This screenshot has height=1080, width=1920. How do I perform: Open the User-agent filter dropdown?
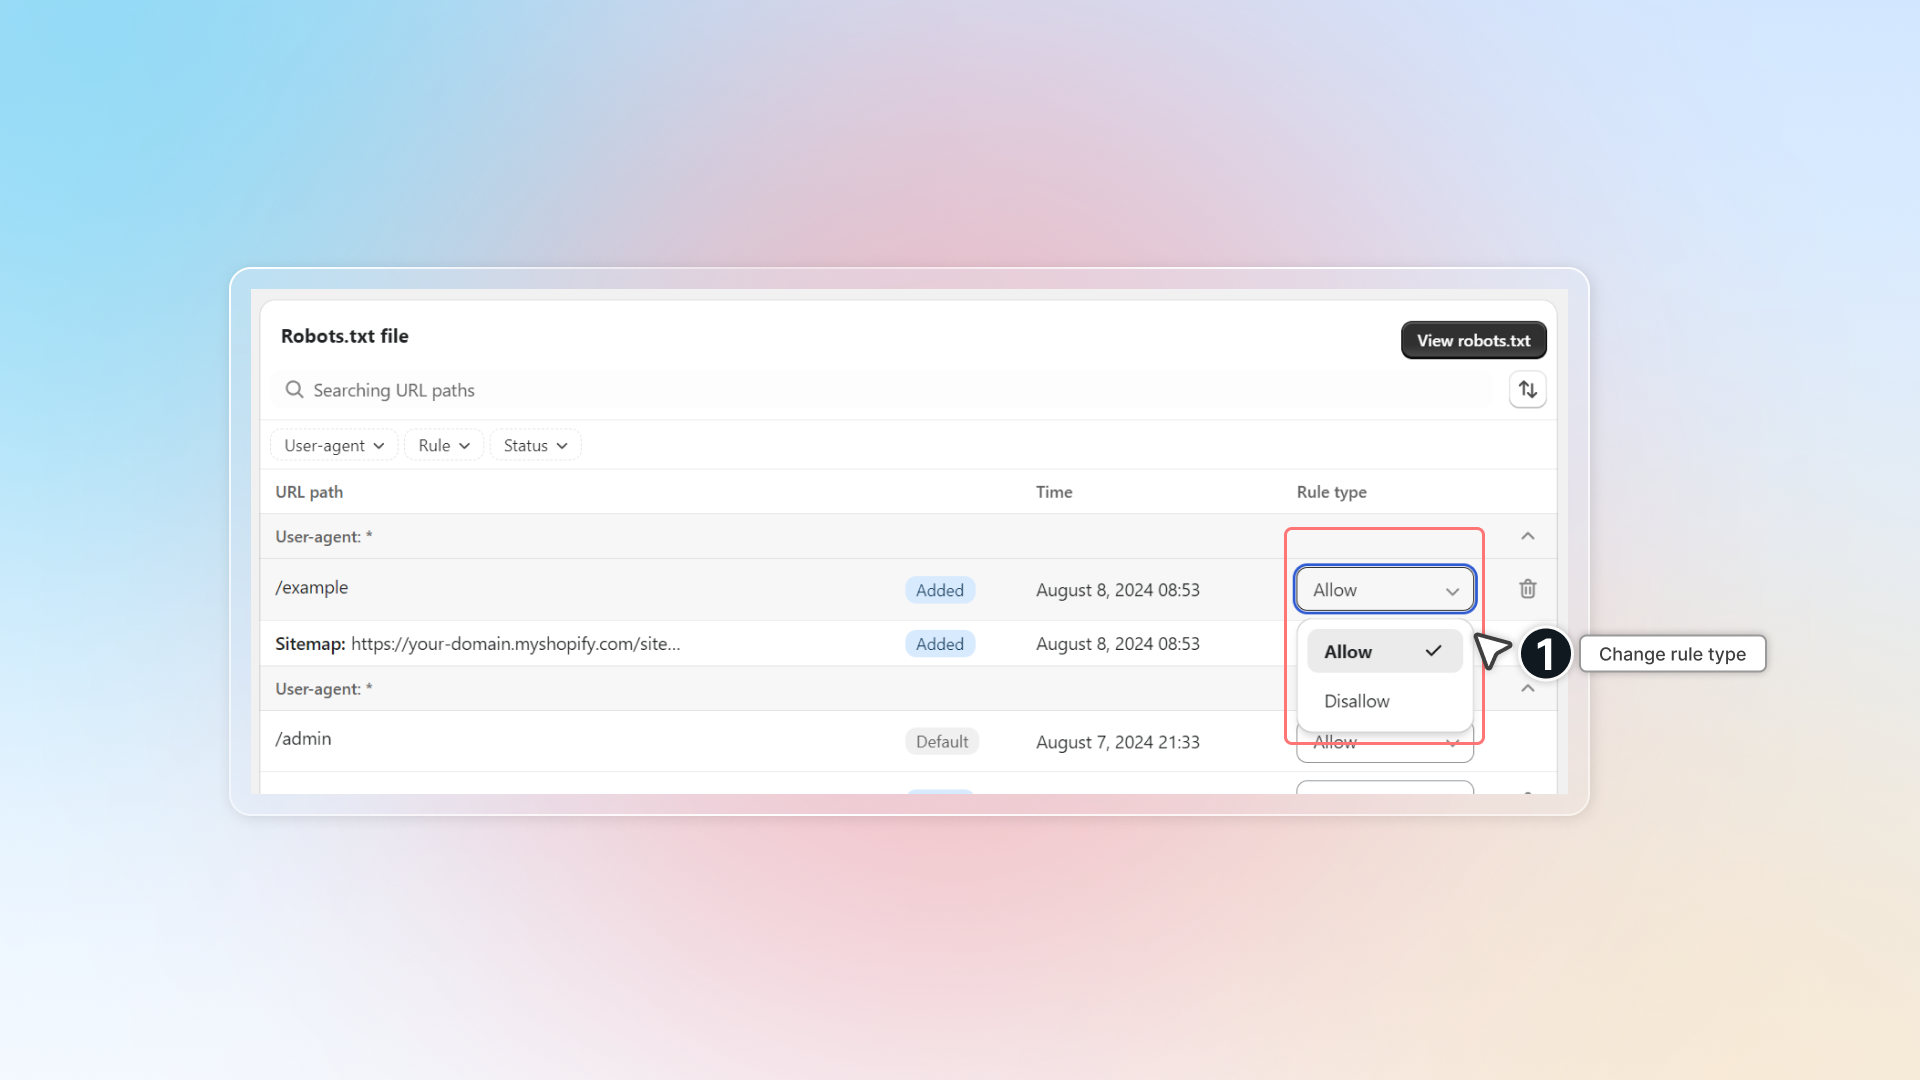click(x=333, y=446)
